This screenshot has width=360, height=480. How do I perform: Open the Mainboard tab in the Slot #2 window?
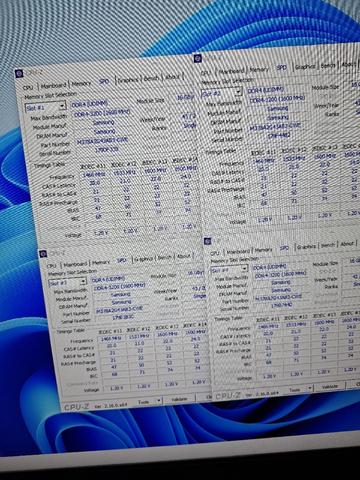232,71
